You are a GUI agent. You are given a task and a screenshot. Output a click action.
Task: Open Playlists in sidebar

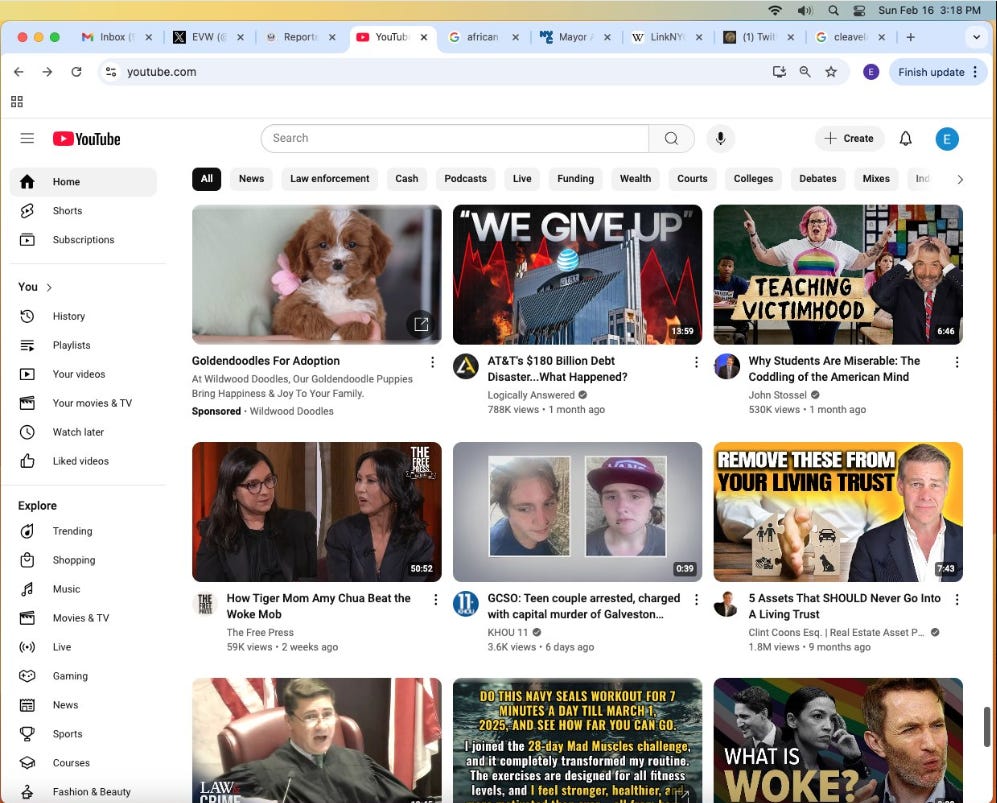tap(83, 345)
